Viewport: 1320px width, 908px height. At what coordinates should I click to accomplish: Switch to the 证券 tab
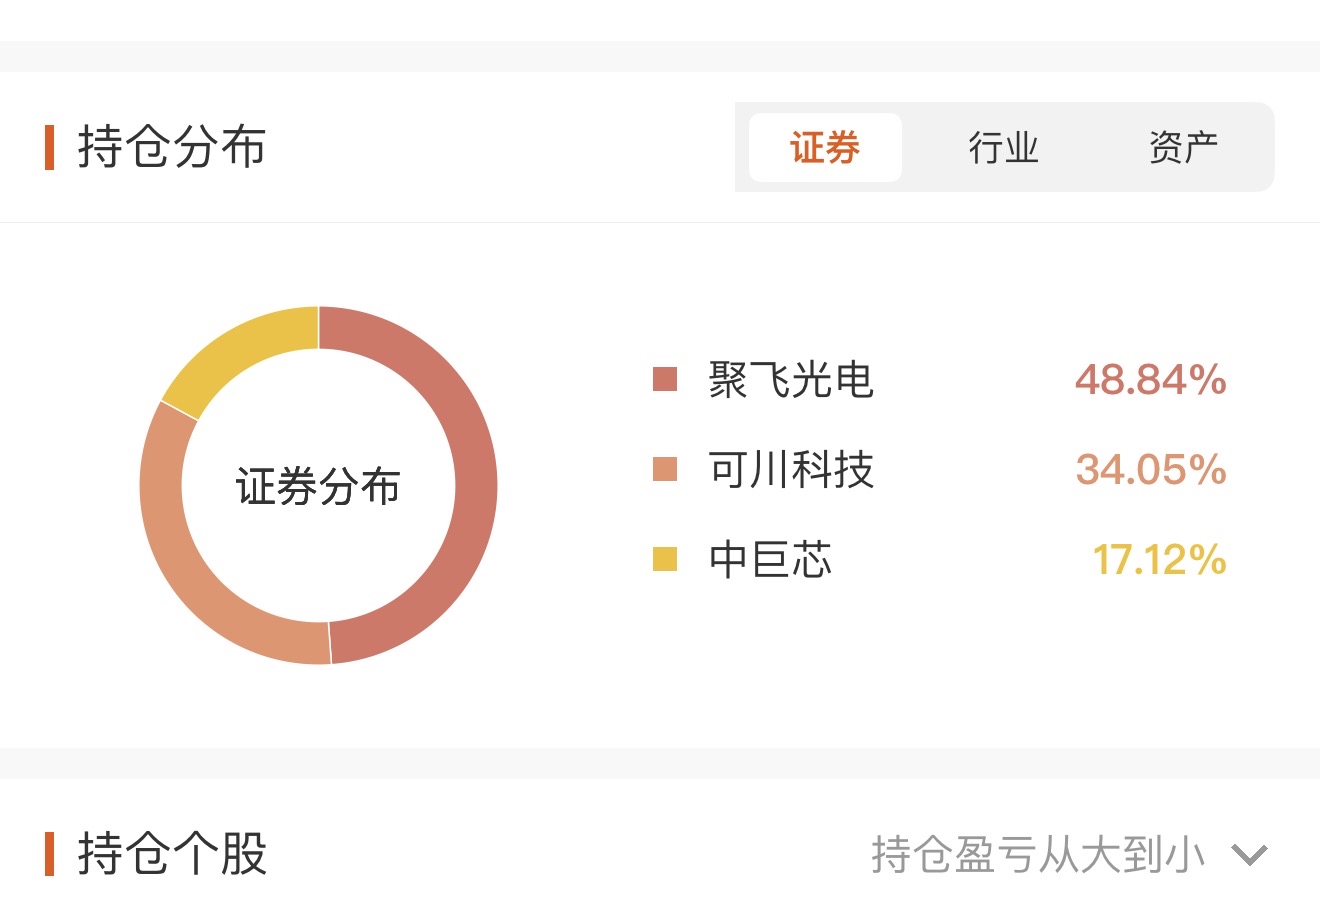825,148
